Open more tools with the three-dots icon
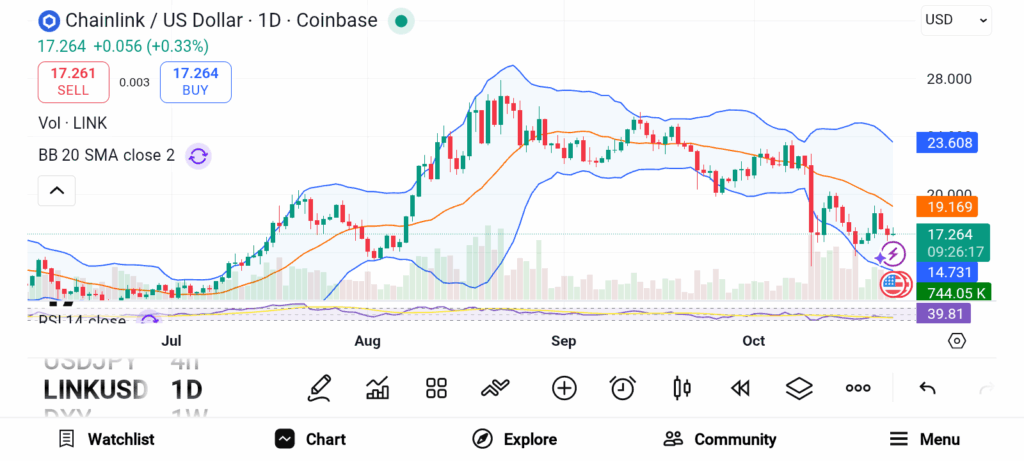This screenshot has height=461, width=1024. [858, 388]
